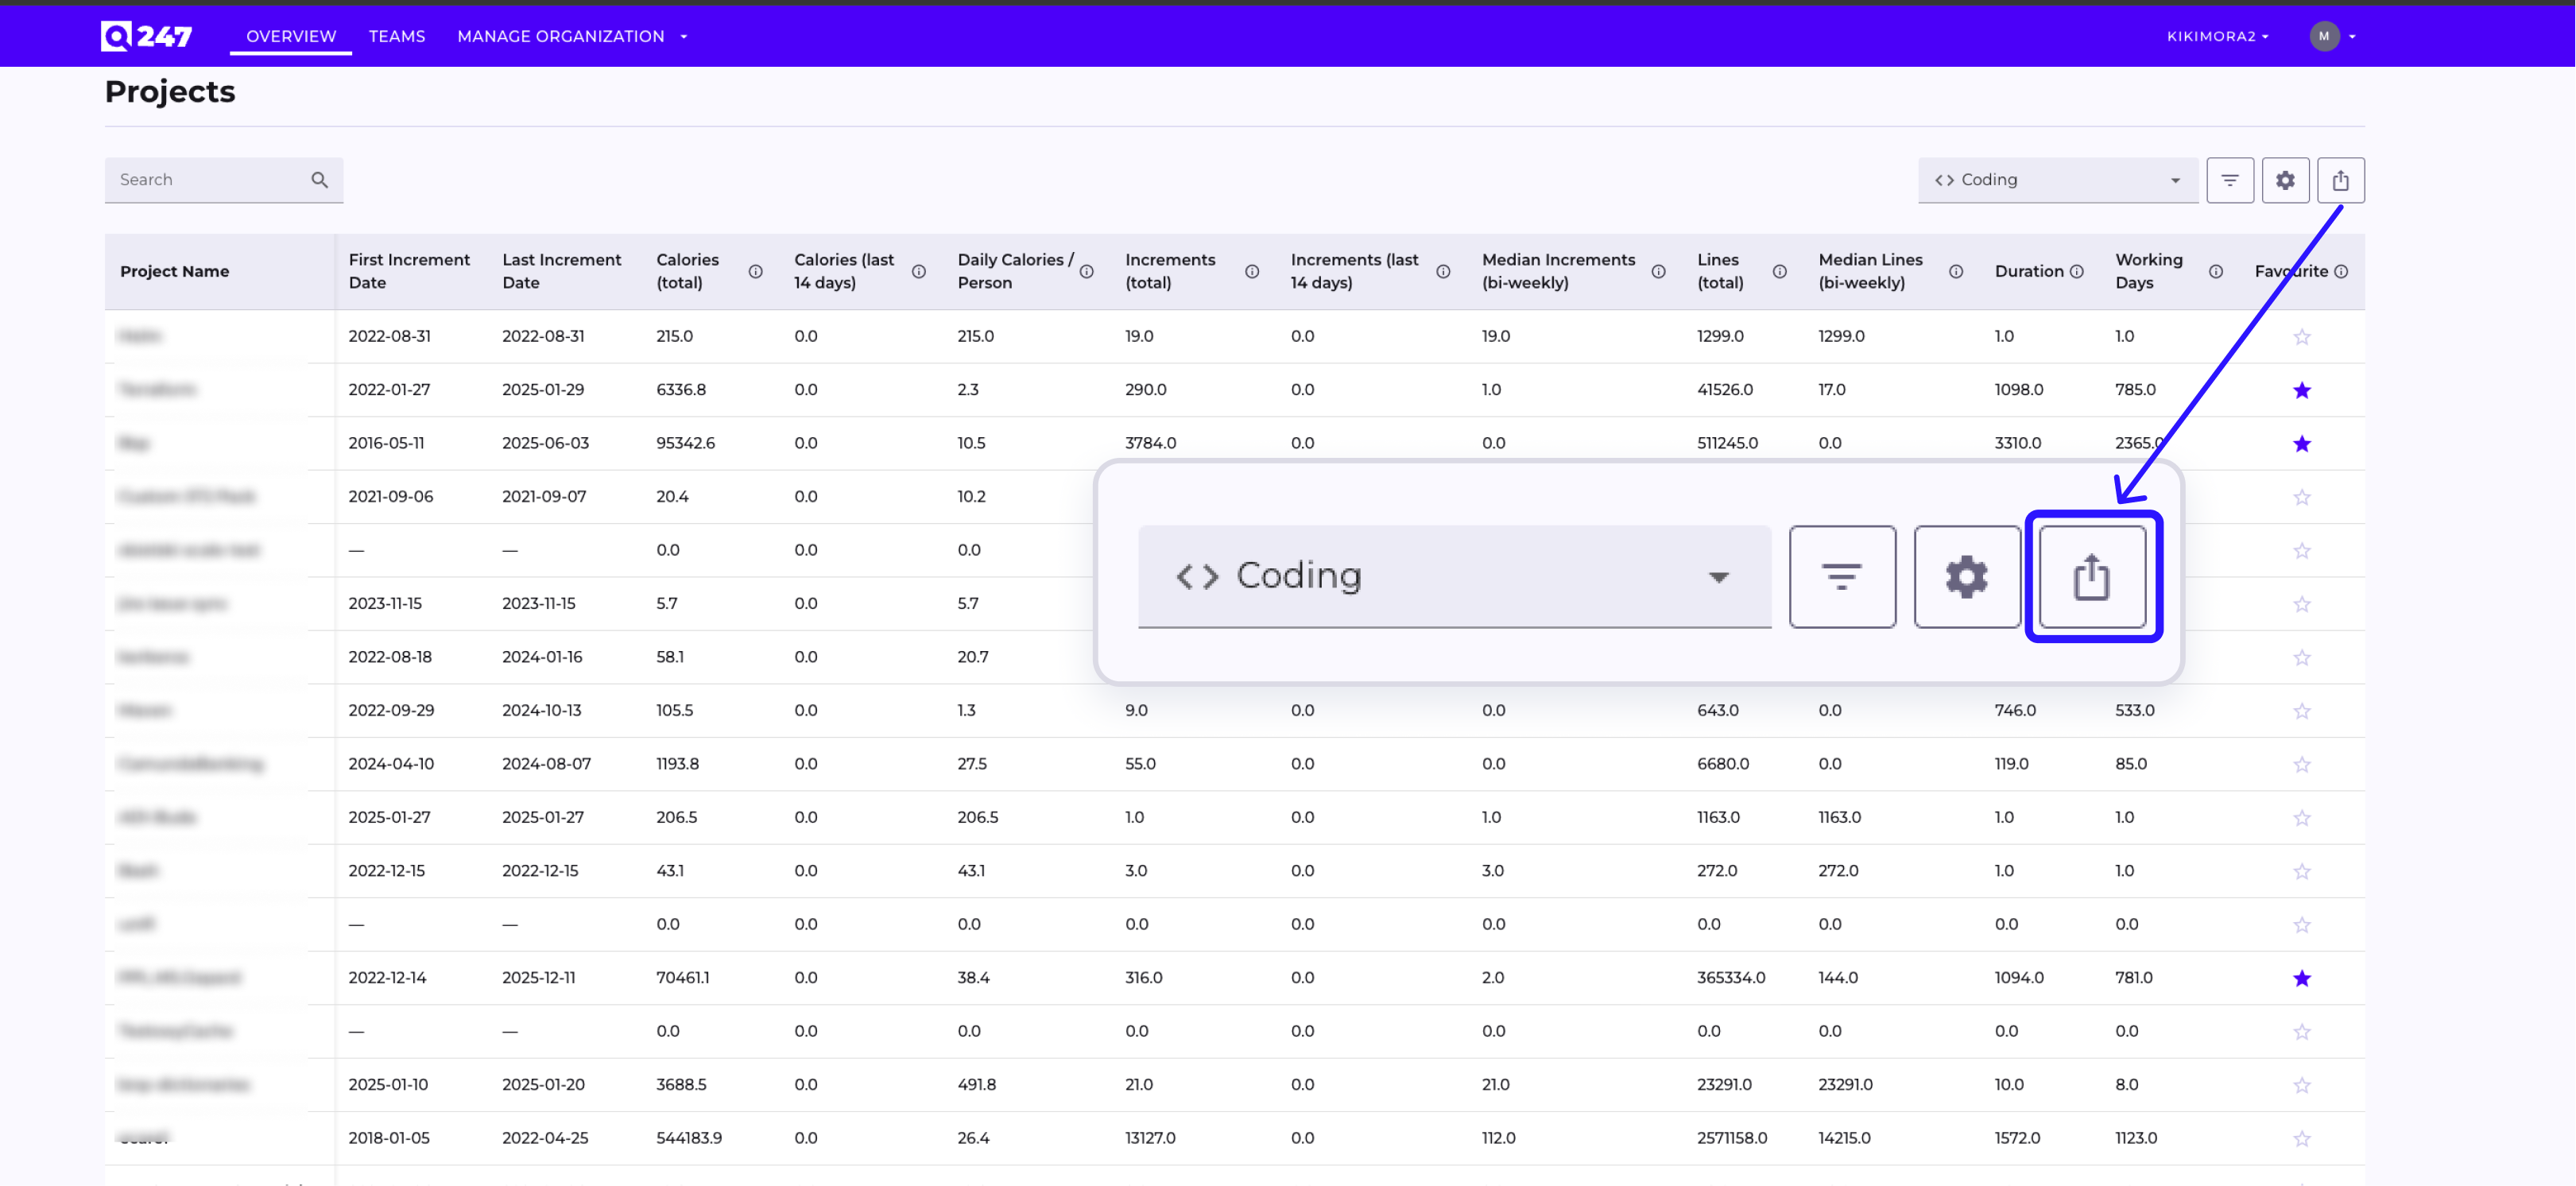Click the Q247 logo in the navbar

pos(146,35)
